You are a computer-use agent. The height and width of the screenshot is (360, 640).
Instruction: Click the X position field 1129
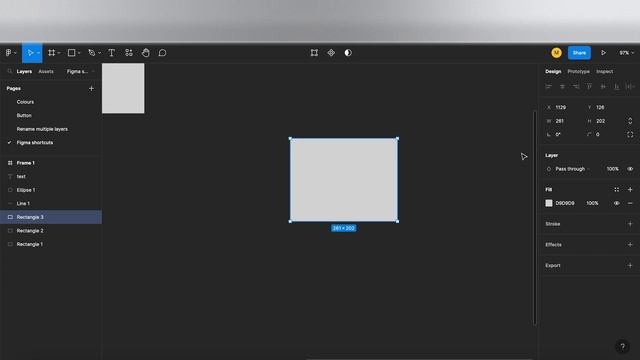(561, 107)
